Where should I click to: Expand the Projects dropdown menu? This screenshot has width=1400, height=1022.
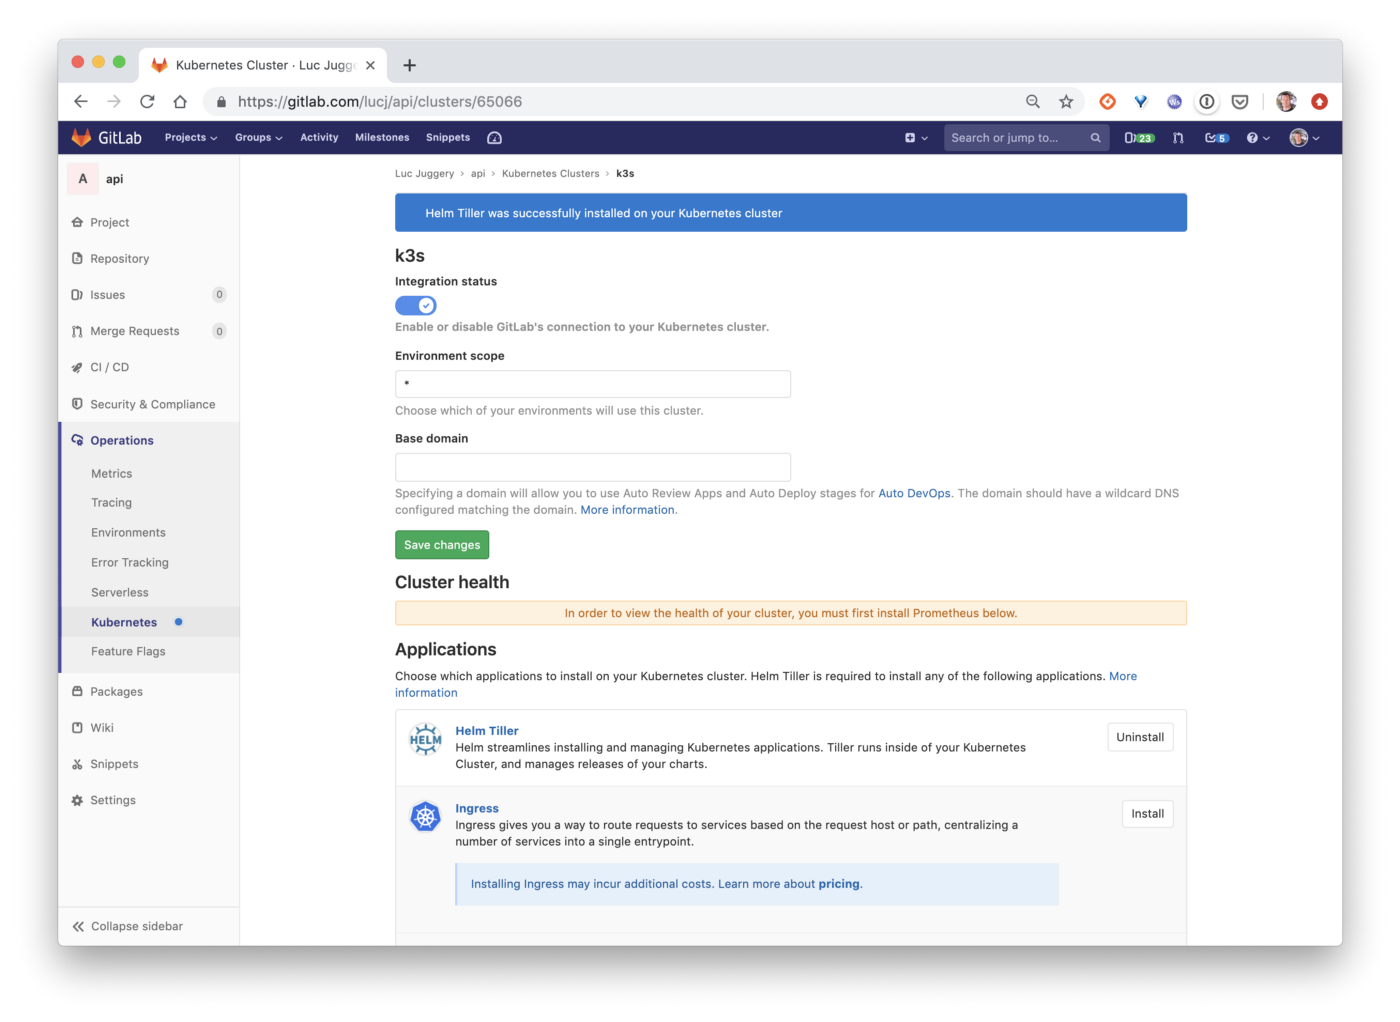(191, 138)
